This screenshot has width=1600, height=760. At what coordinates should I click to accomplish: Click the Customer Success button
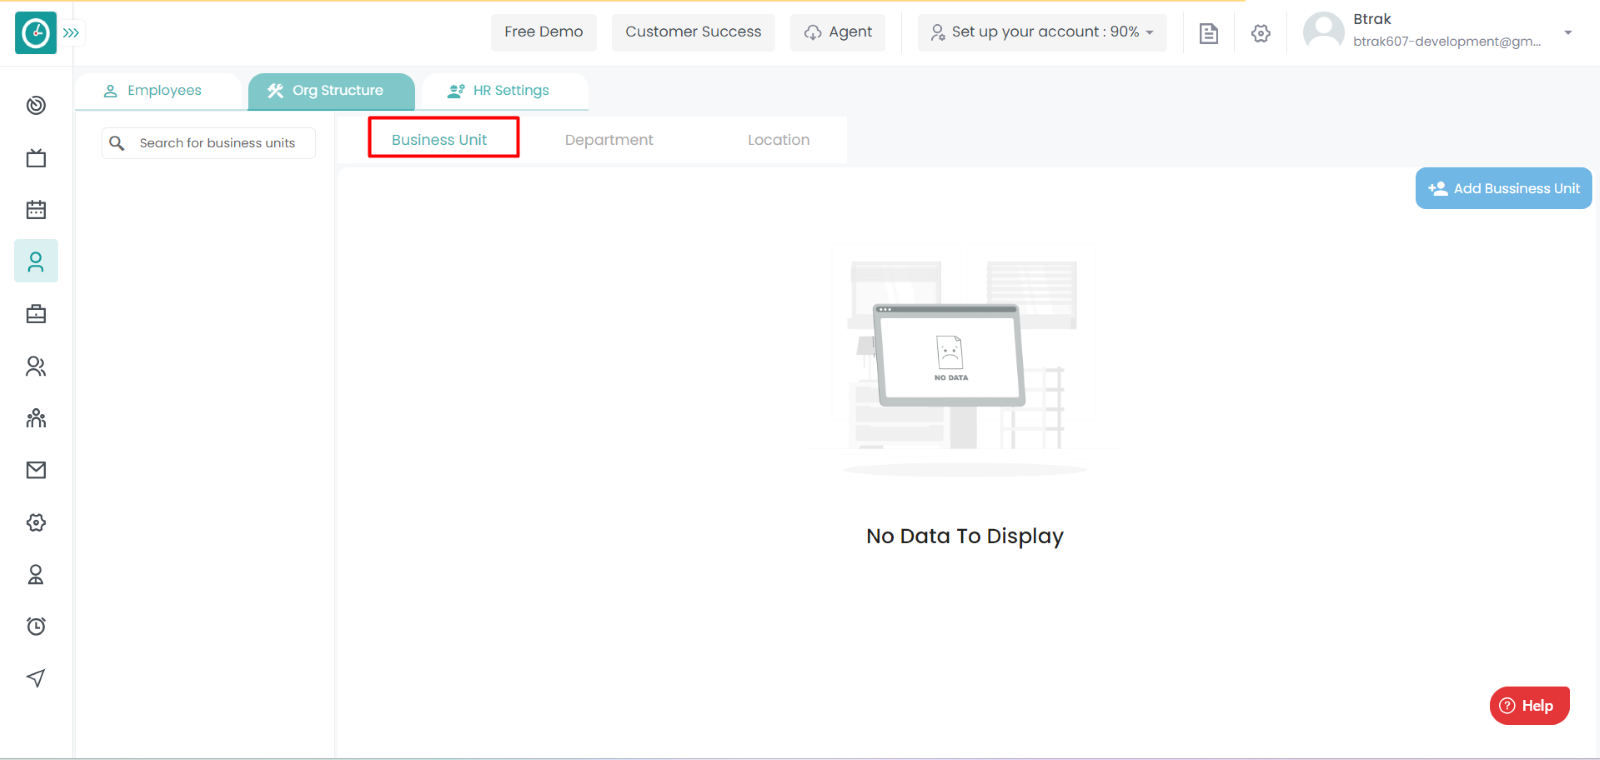[x=693, y=32]
